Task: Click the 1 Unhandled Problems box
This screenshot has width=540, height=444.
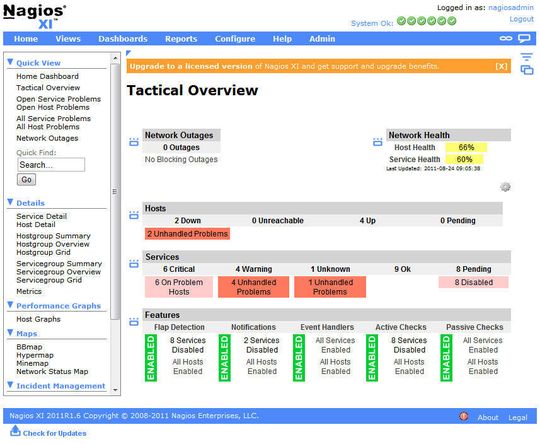Action: pyautogui.click(x=330, y=287)
